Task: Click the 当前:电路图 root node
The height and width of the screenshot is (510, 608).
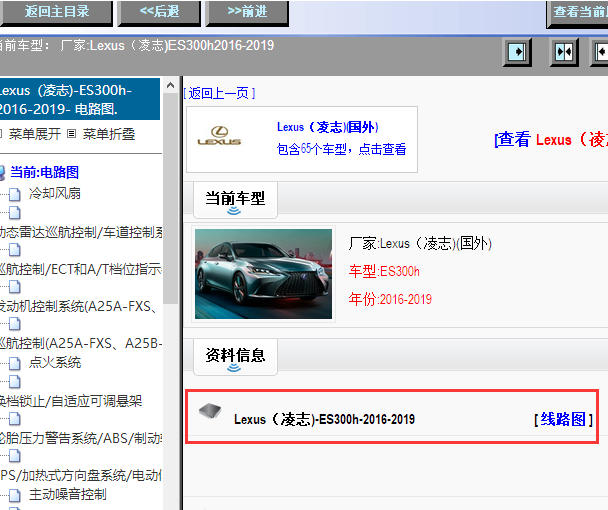Action: tap(44, 172)
